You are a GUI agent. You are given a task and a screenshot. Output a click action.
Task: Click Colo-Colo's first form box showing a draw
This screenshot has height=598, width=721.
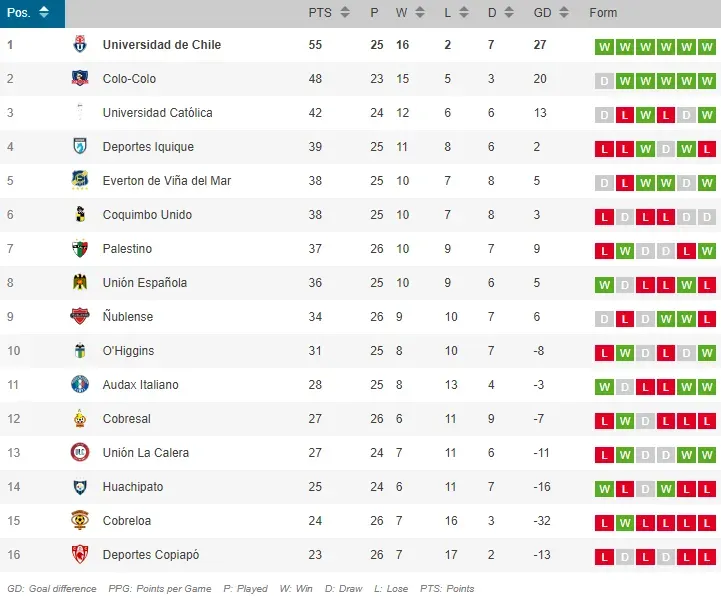pos(603,81)
